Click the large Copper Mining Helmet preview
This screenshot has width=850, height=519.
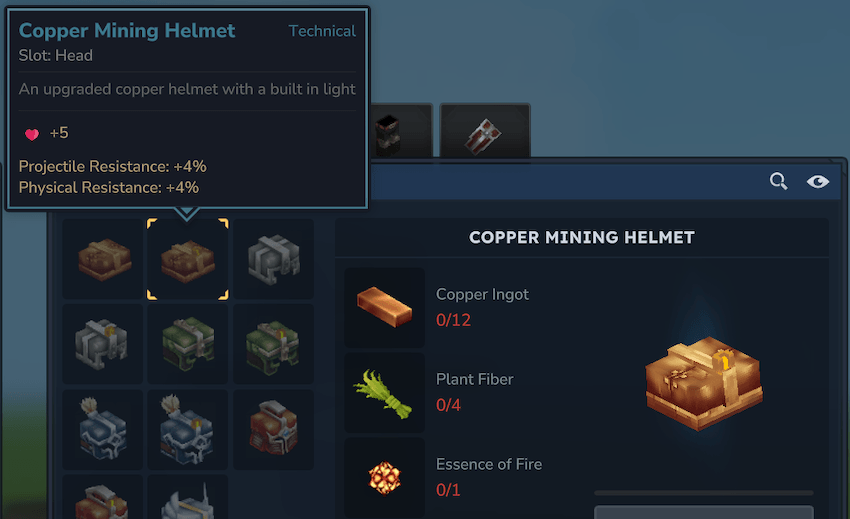pyautogui.click(x=704, y=382)
